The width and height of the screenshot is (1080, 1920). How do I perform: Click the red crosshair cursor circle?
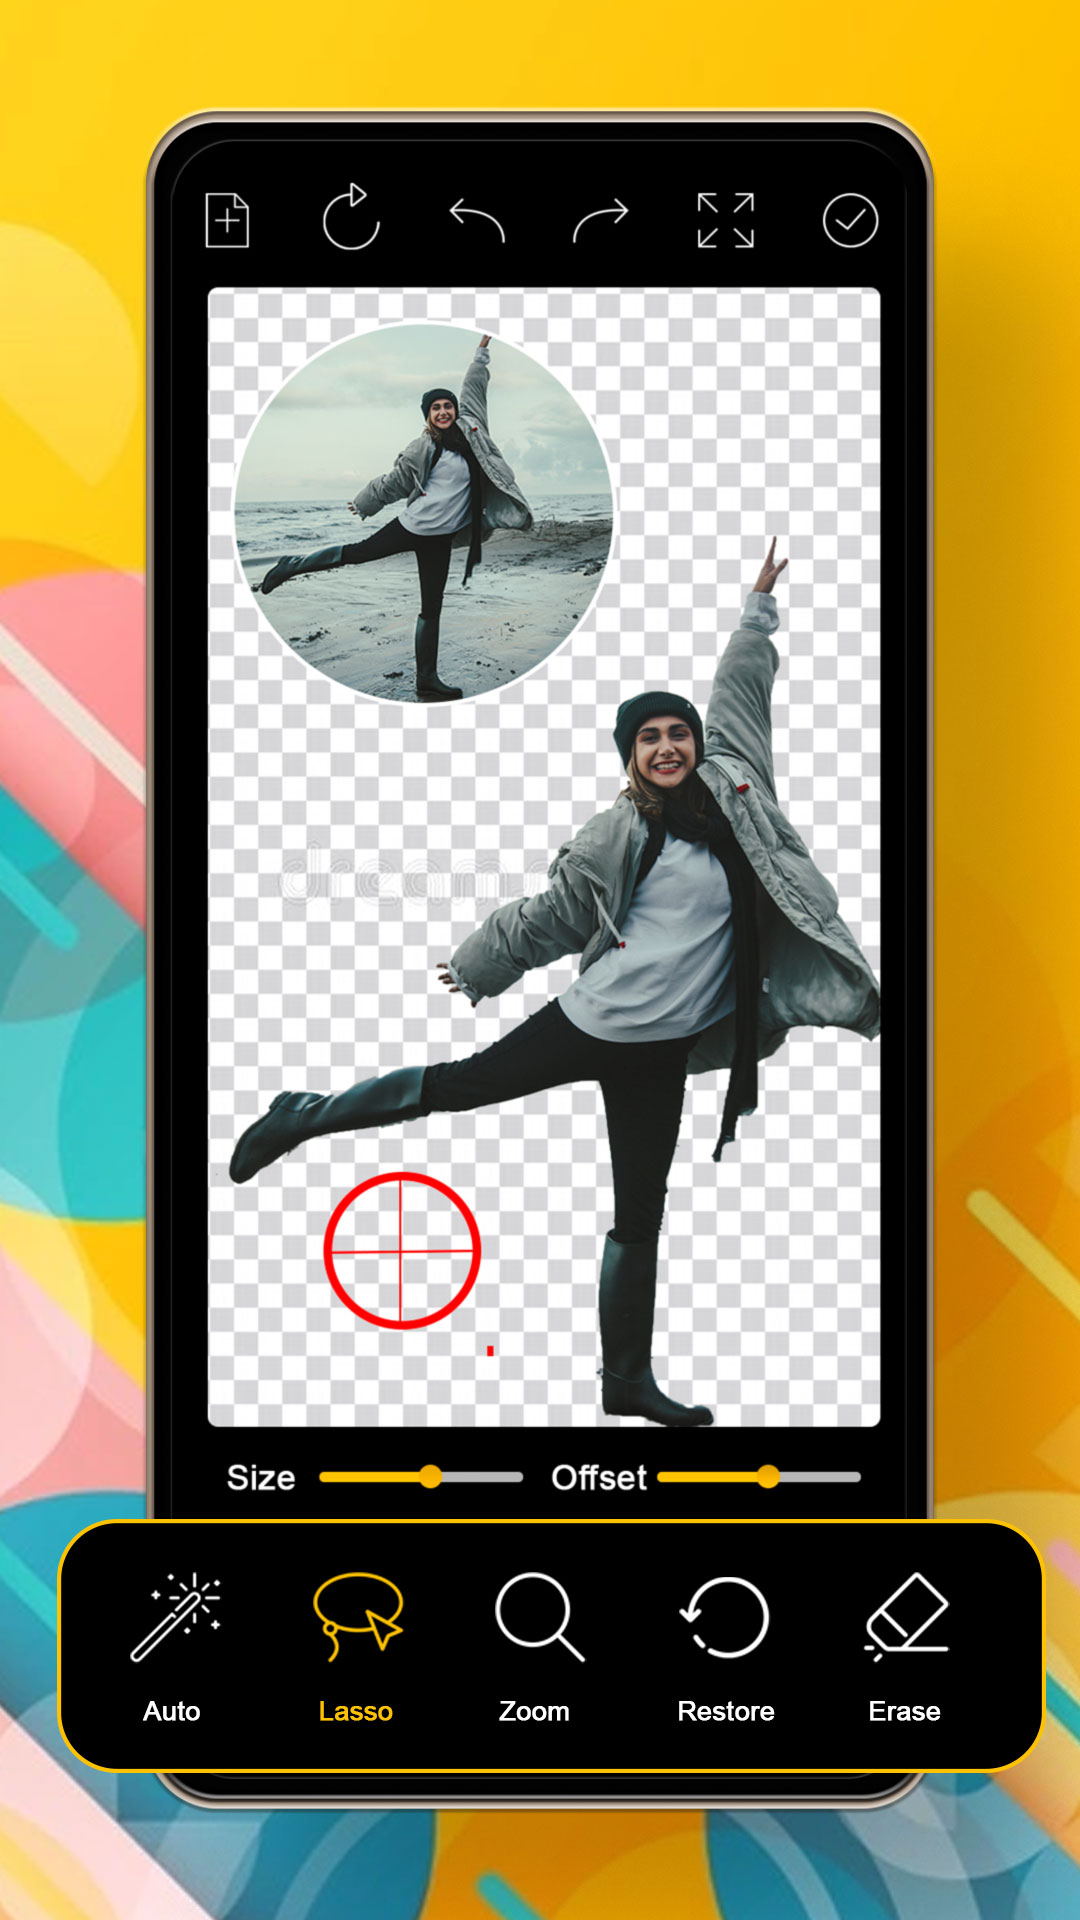point(402,1251)
